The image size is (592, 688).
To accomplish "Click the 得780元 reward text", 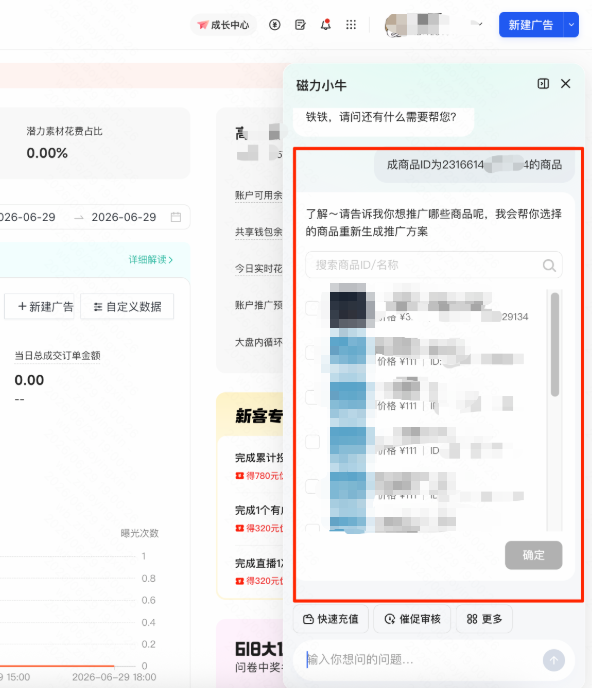I will [265, 476].
